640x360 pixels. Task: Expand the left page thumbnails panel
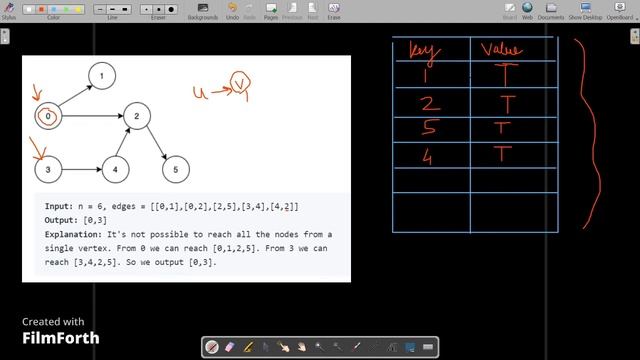click(x=4, y=36)
